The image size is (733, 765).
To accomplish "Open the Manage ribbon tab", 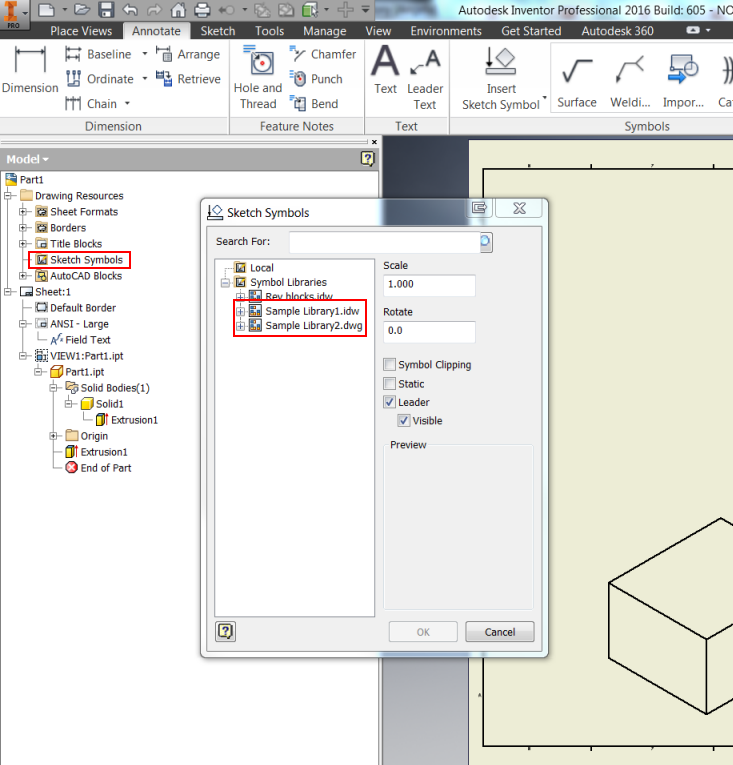I will click(x=325, y=31).
